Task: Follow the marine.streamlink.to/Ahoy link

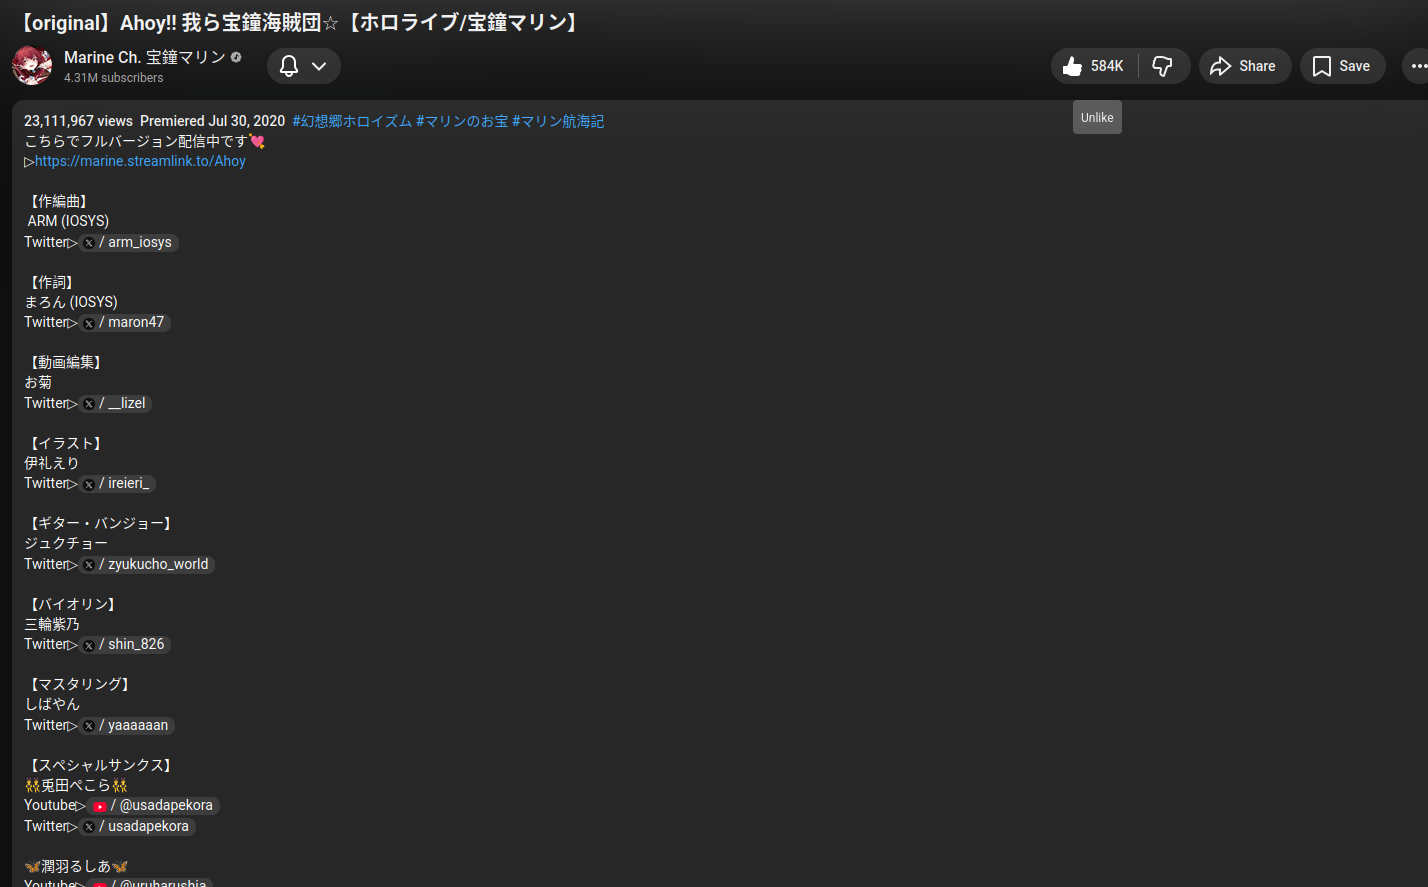Action: point(140,161)
